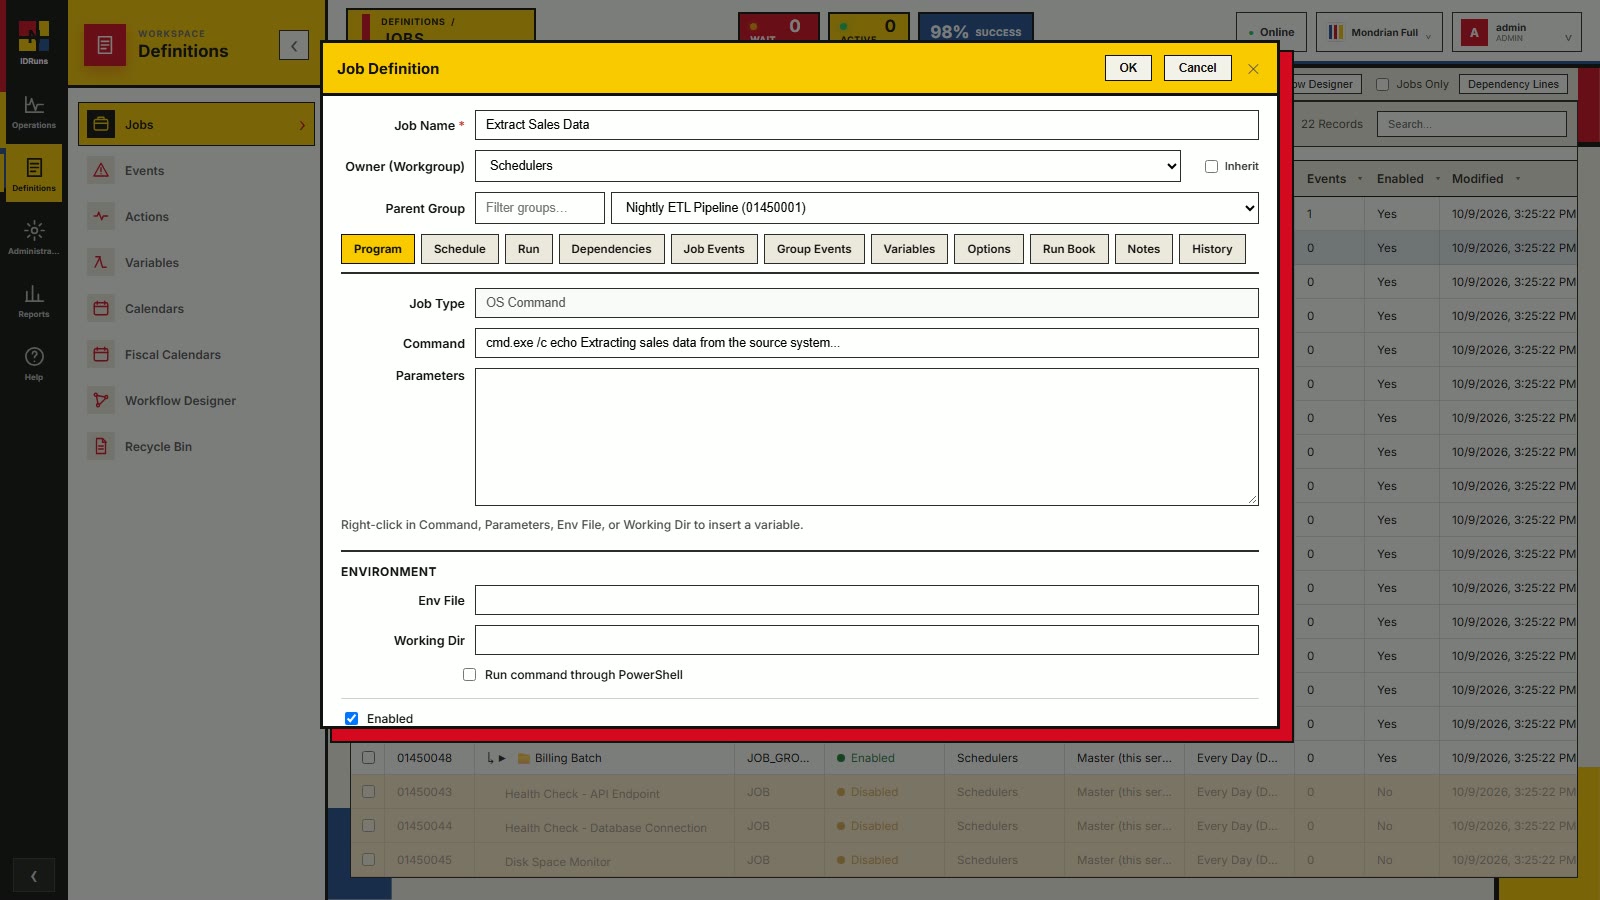Viewport: 1600px width, 900px height.
Task: Click the IDRuns logo icon
Action: pos(34,37)
